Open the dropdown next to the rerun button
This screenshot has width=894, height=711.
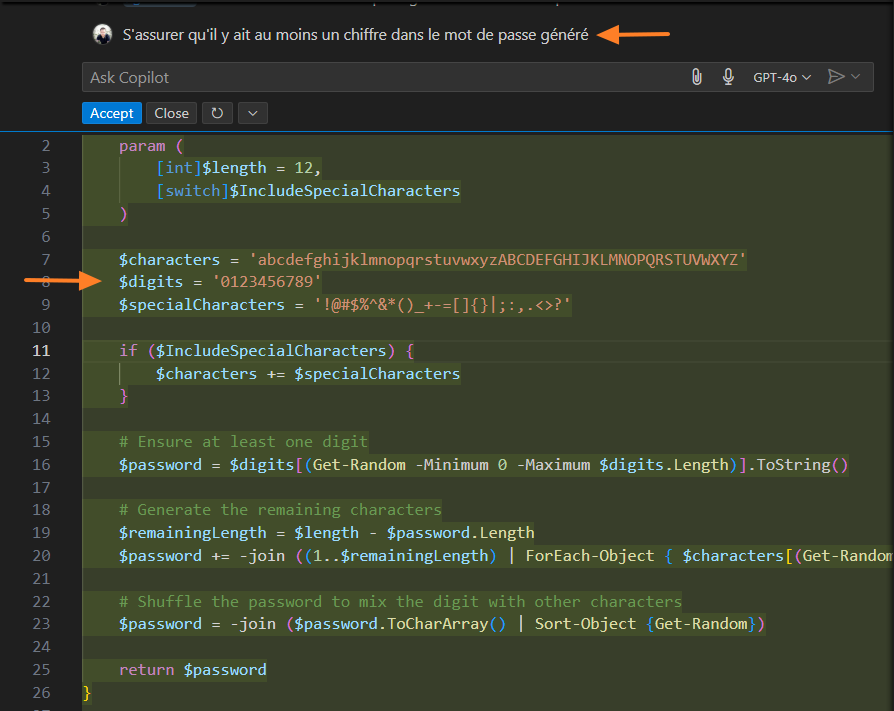coord(252,113)
